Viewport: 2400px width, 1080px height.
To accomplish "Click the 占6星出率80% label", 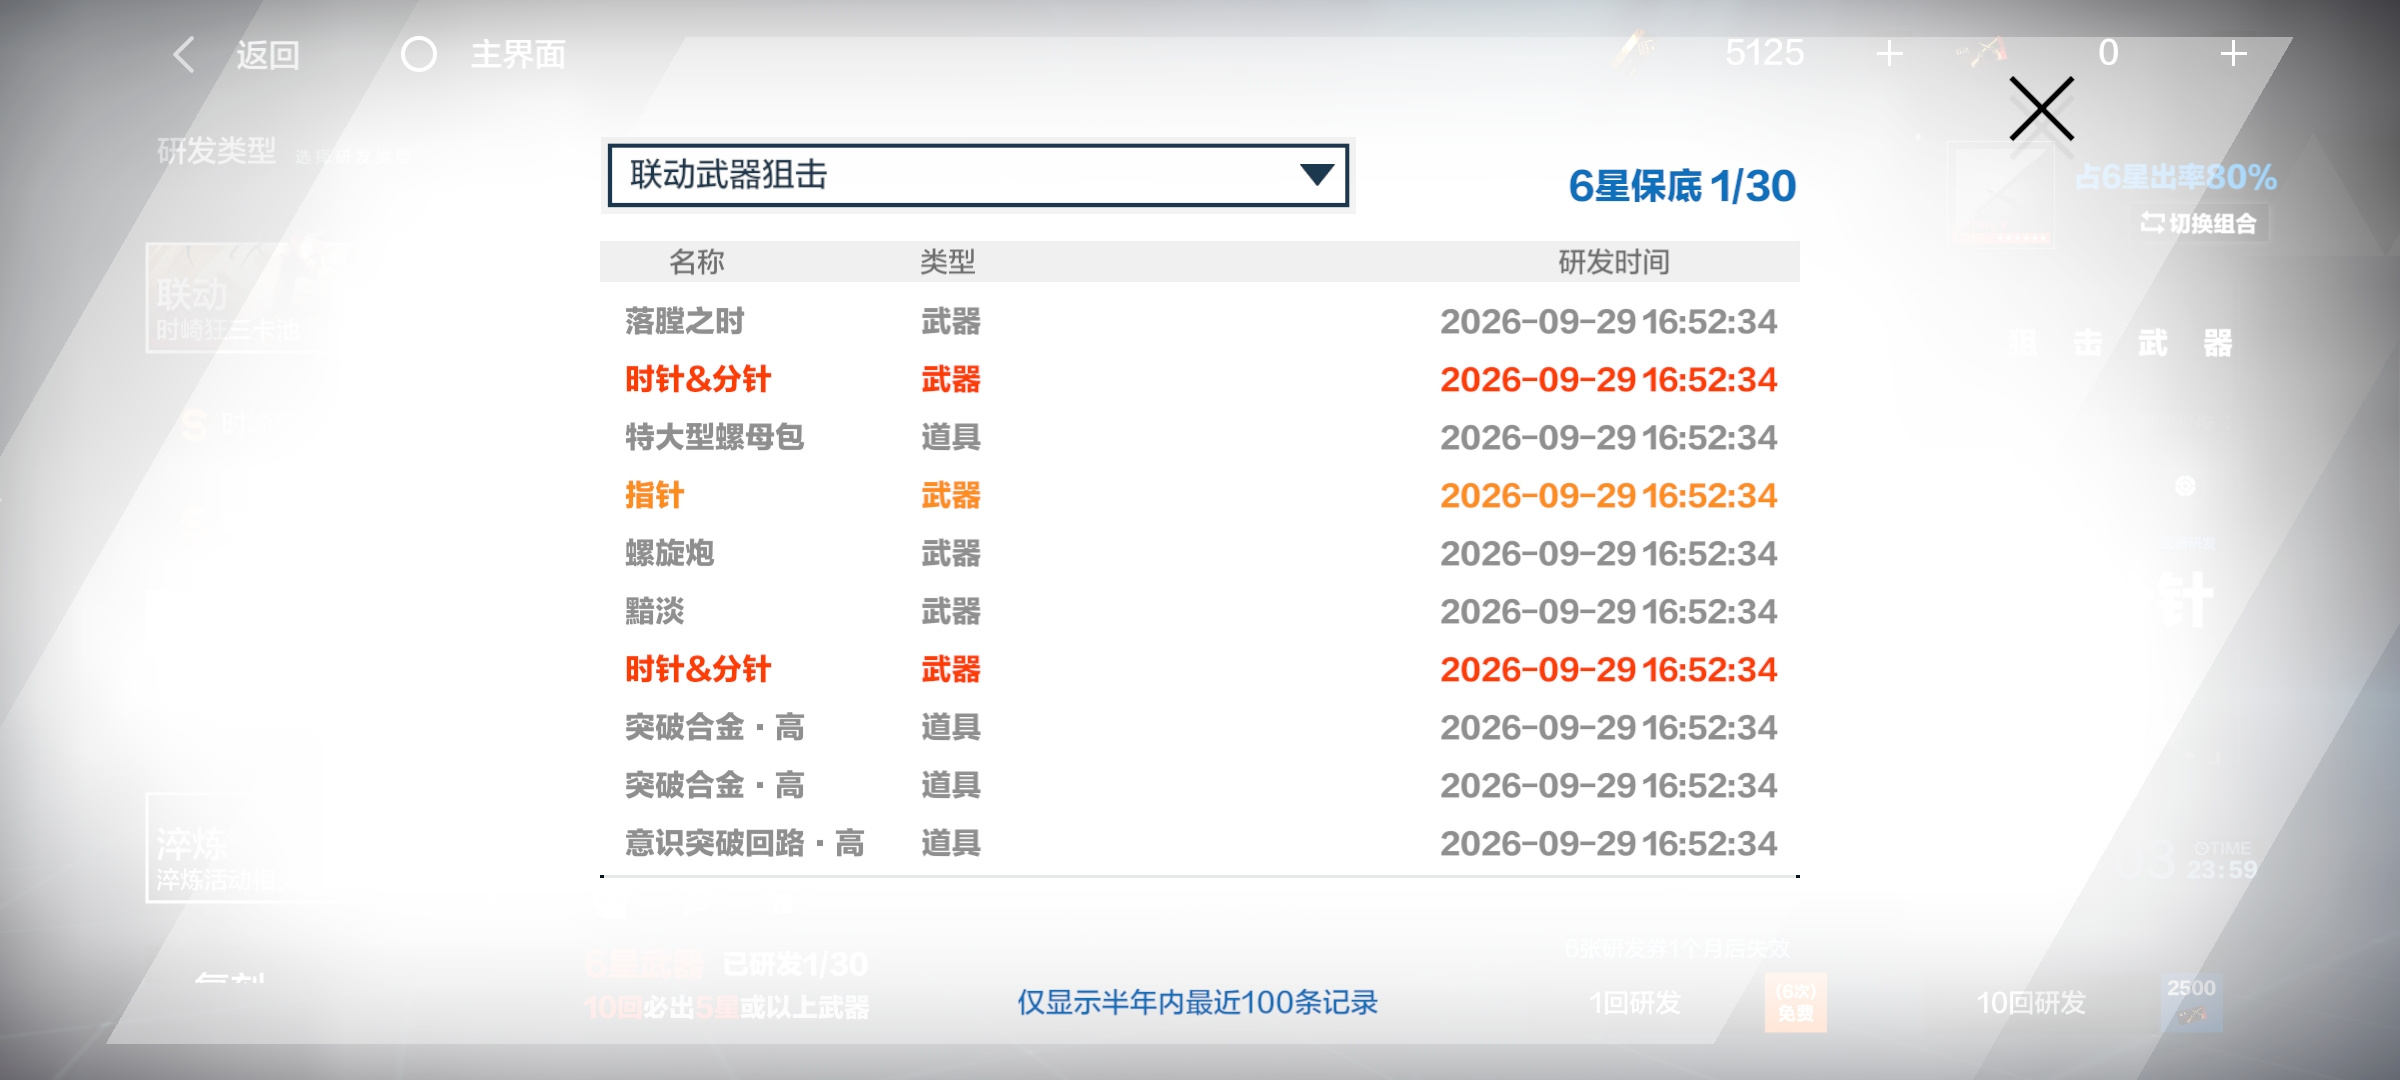I will coord(2176,177).
